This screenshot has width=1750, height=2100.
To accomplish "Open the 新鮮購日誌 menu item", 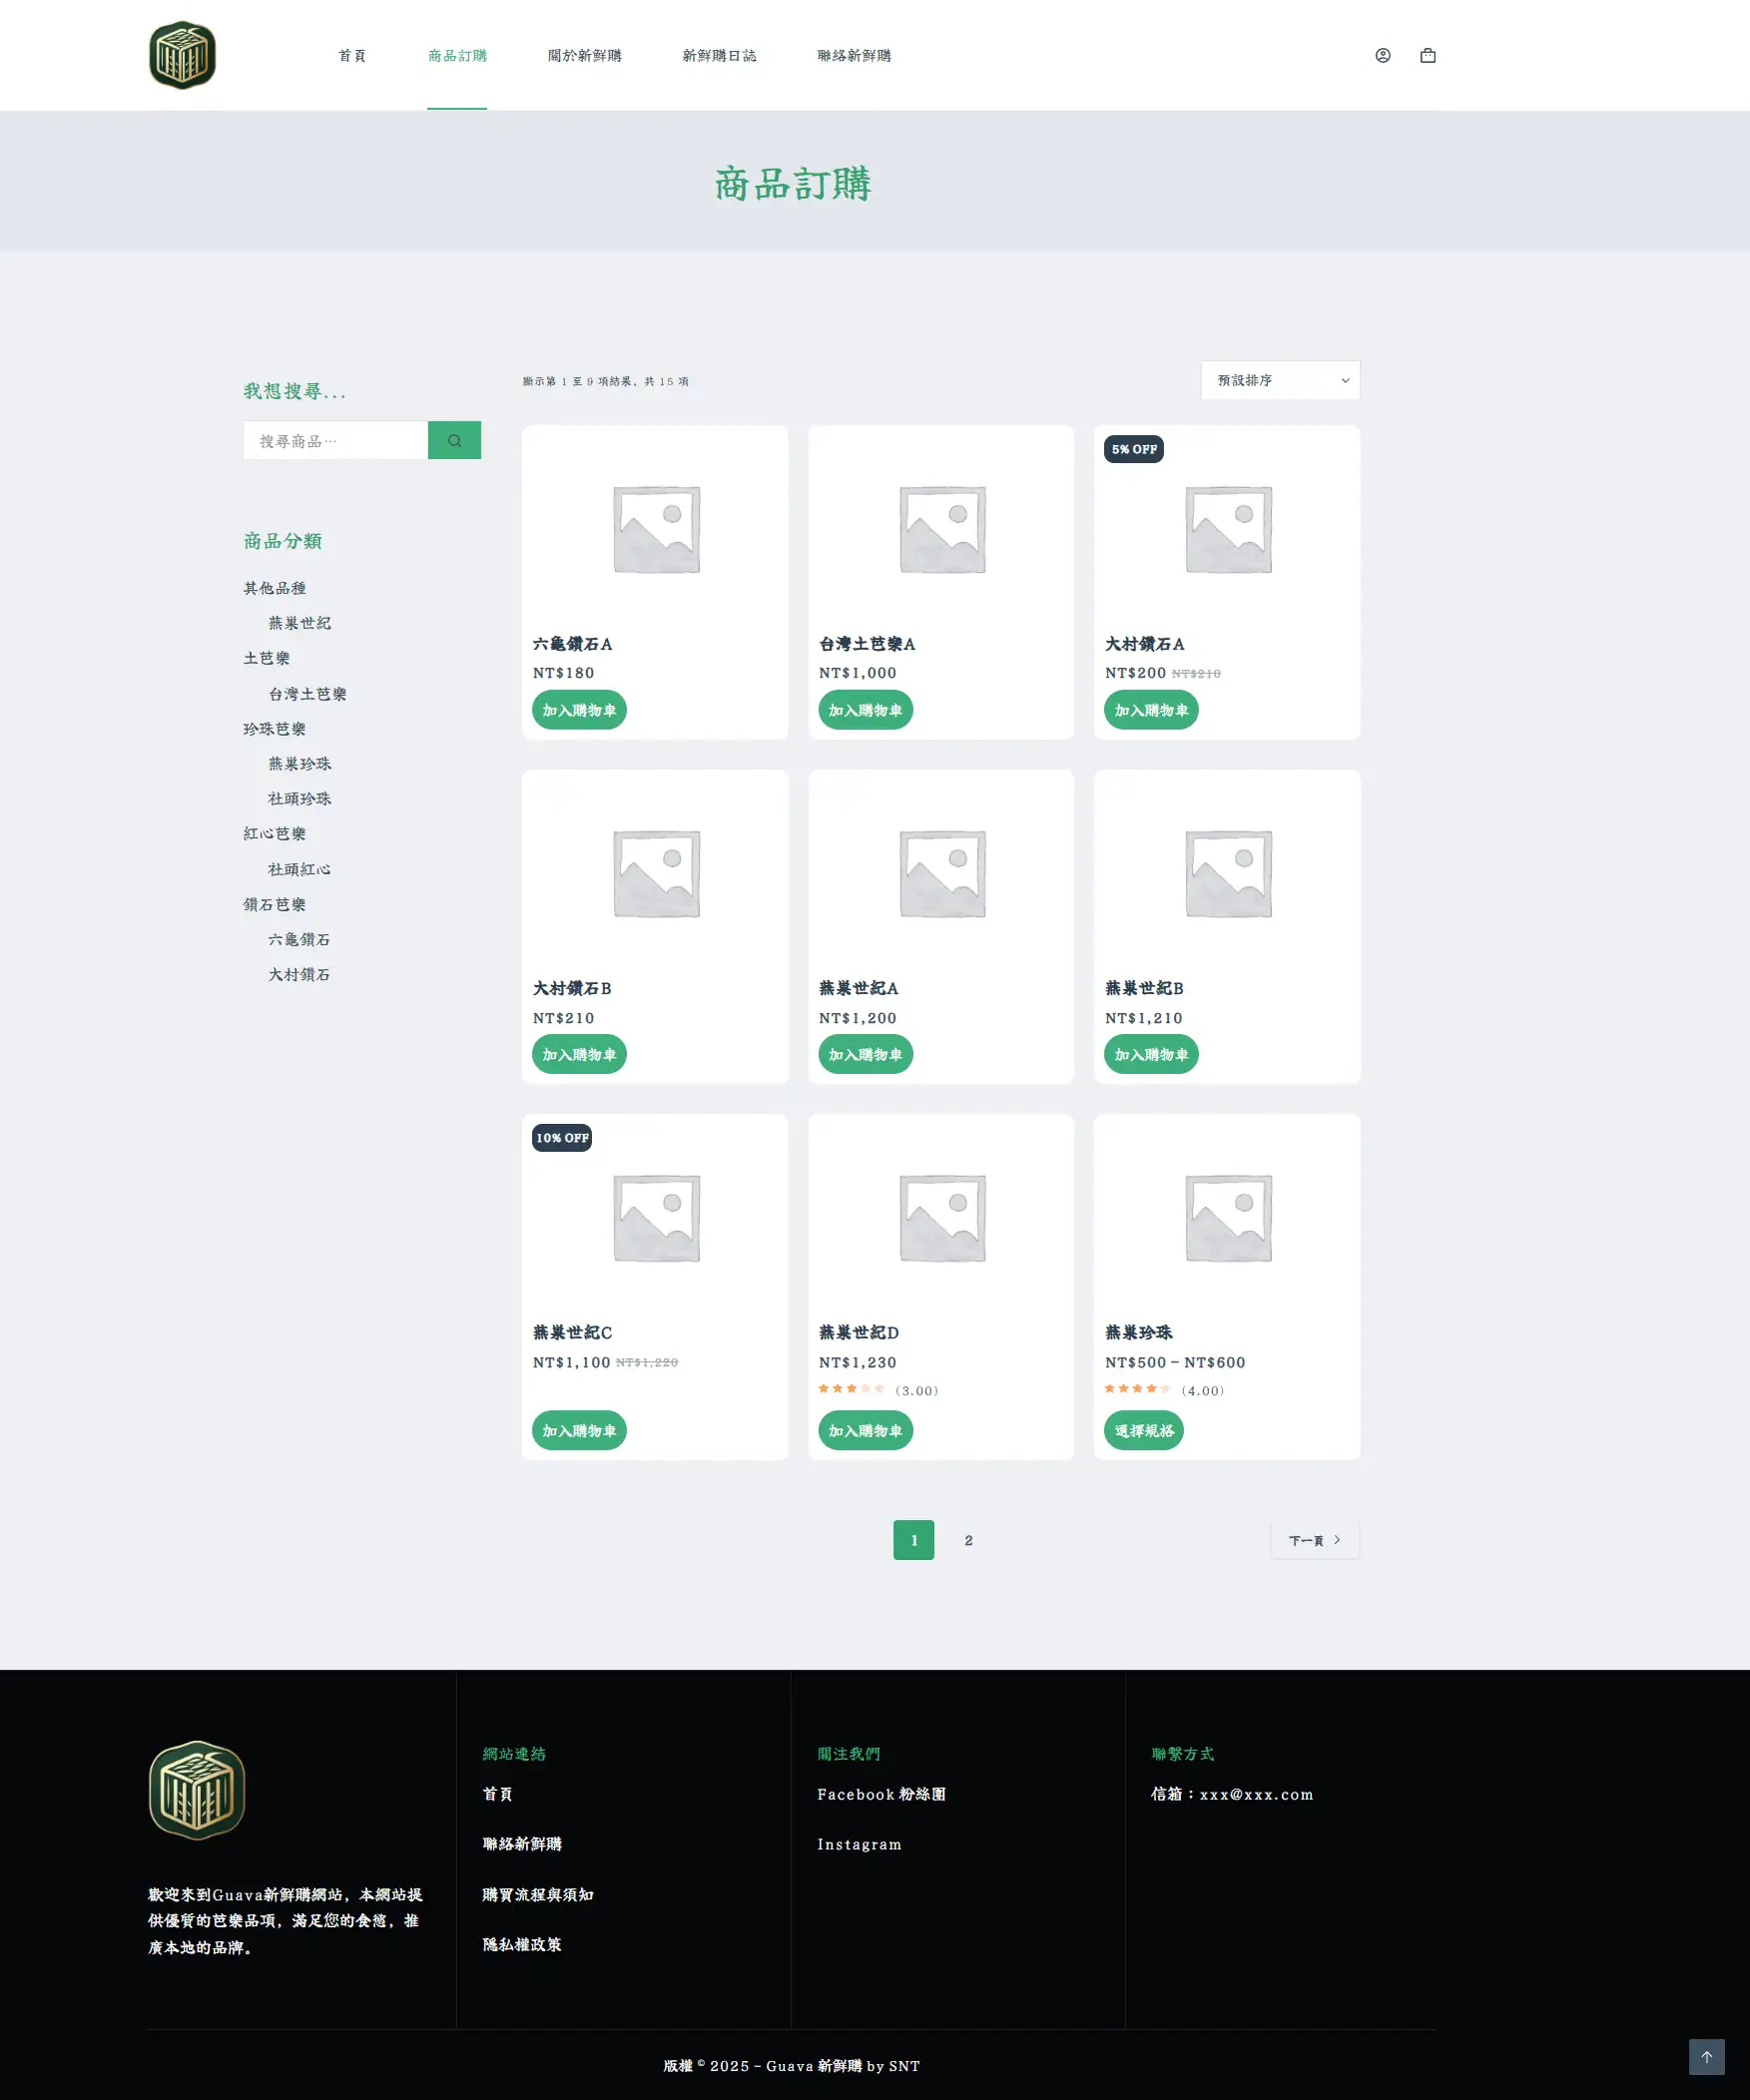I will [x=719, y=56].
